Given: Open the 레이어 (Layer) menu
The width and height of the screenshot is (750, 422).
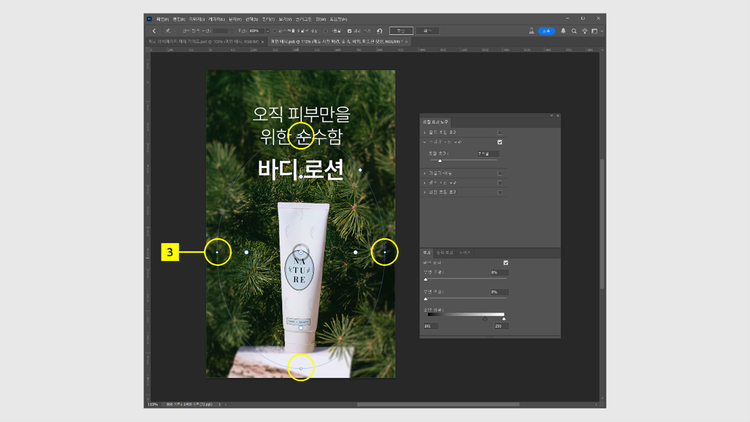Looking at the screenshot, I should click(216, 20).
